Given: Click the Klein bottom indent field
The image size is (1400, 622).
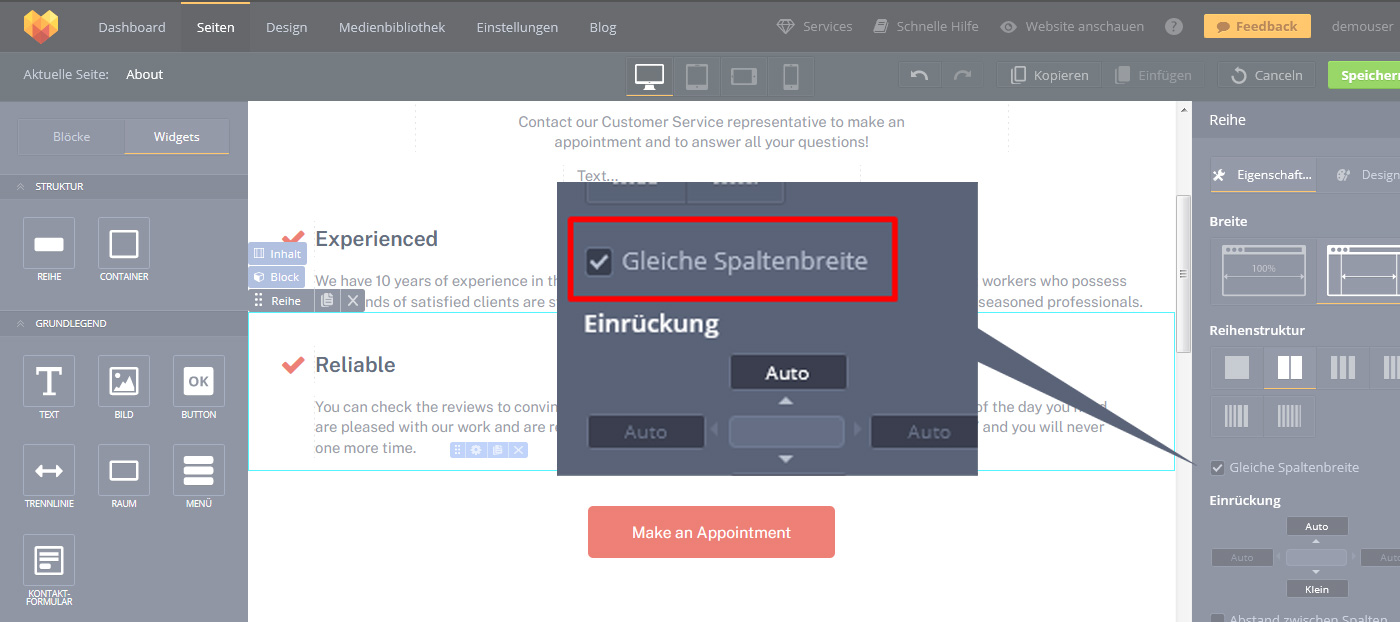Looking at the screenshot, I should click(x=1316, y=589).
